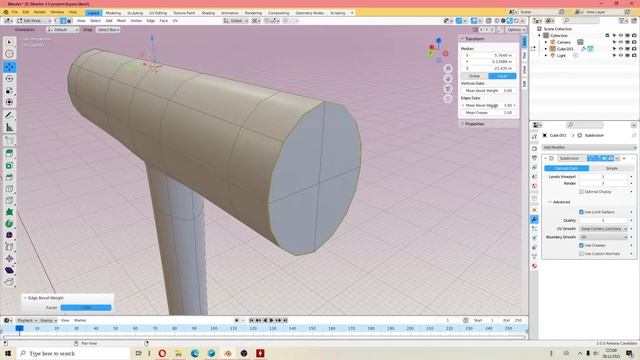The image size is (640, 360).
Task: Open the Global transform orientation dropdown
Action: pos(236,20)
